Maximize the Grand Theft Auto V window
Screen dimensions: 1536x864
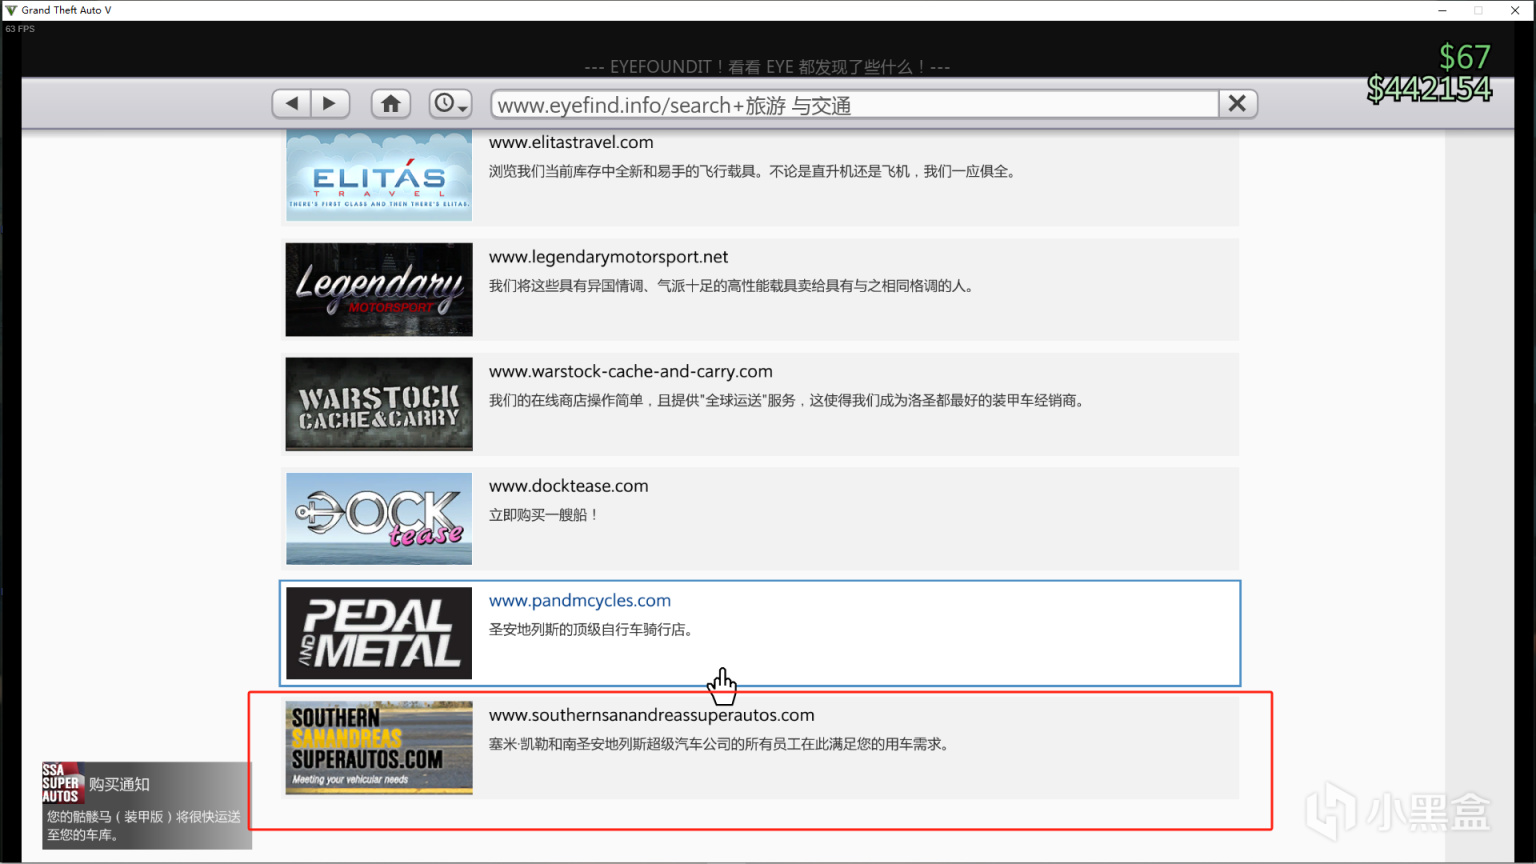click(x=1478, y=10)
